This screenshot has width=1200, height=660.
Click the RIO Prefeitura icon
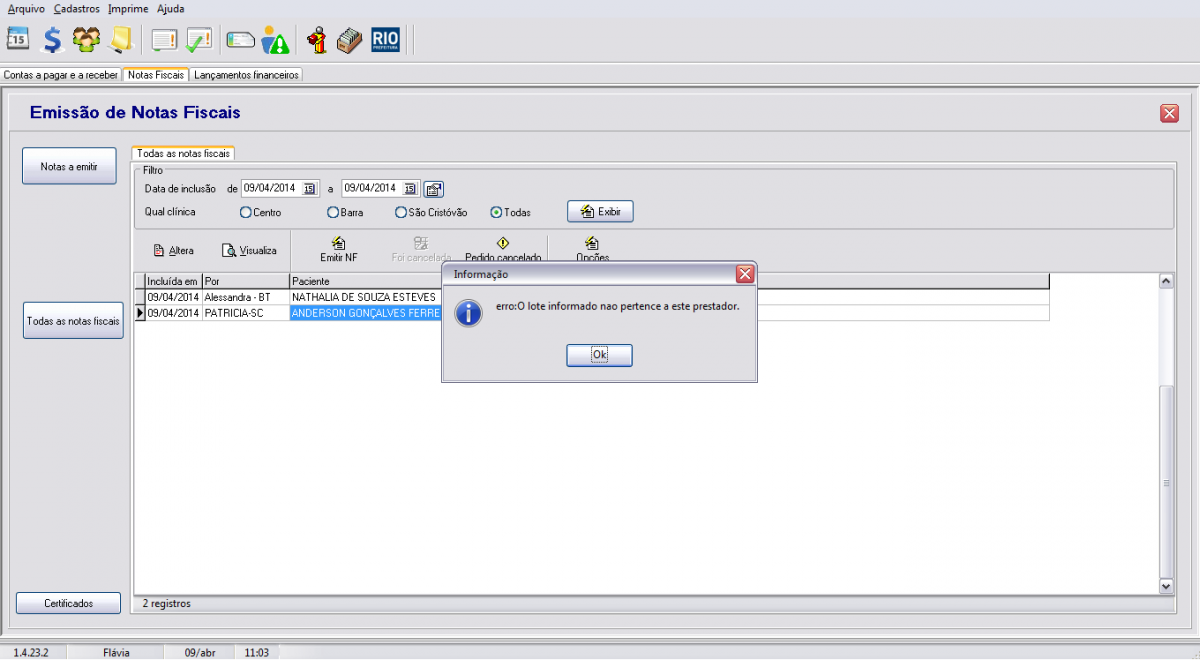click(385, 40)
